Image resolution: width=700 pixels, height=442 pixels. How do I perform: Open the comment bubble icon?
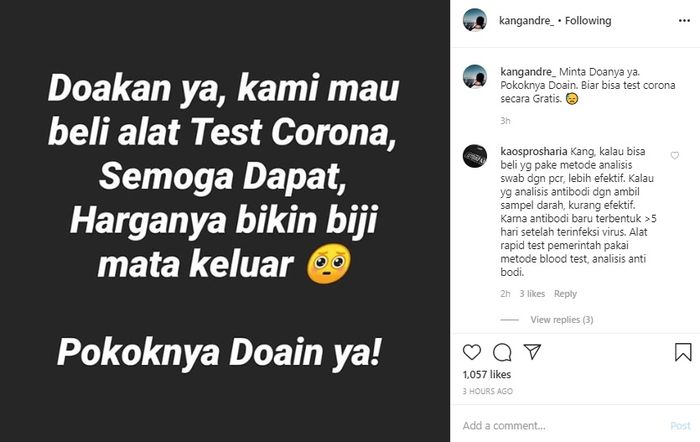point(502,352)
